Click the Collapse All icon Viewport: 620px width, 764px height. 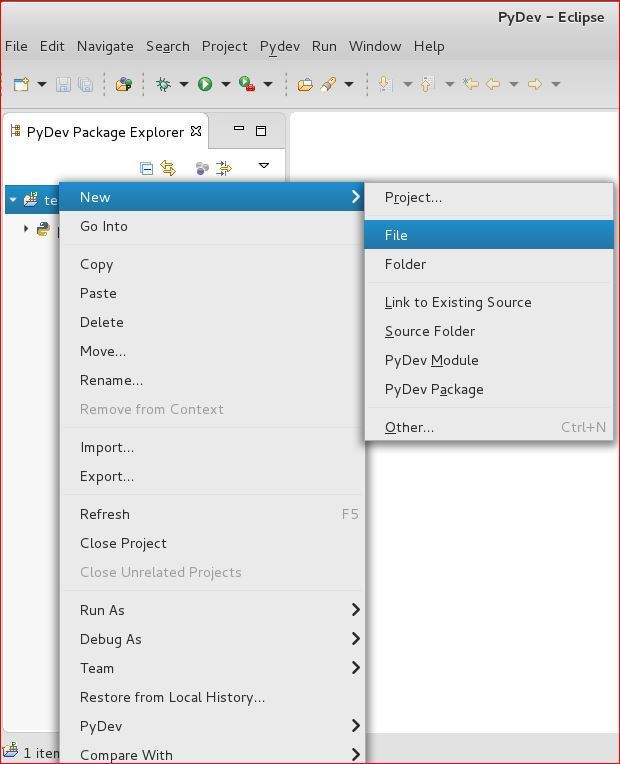[x=146, y=169]
